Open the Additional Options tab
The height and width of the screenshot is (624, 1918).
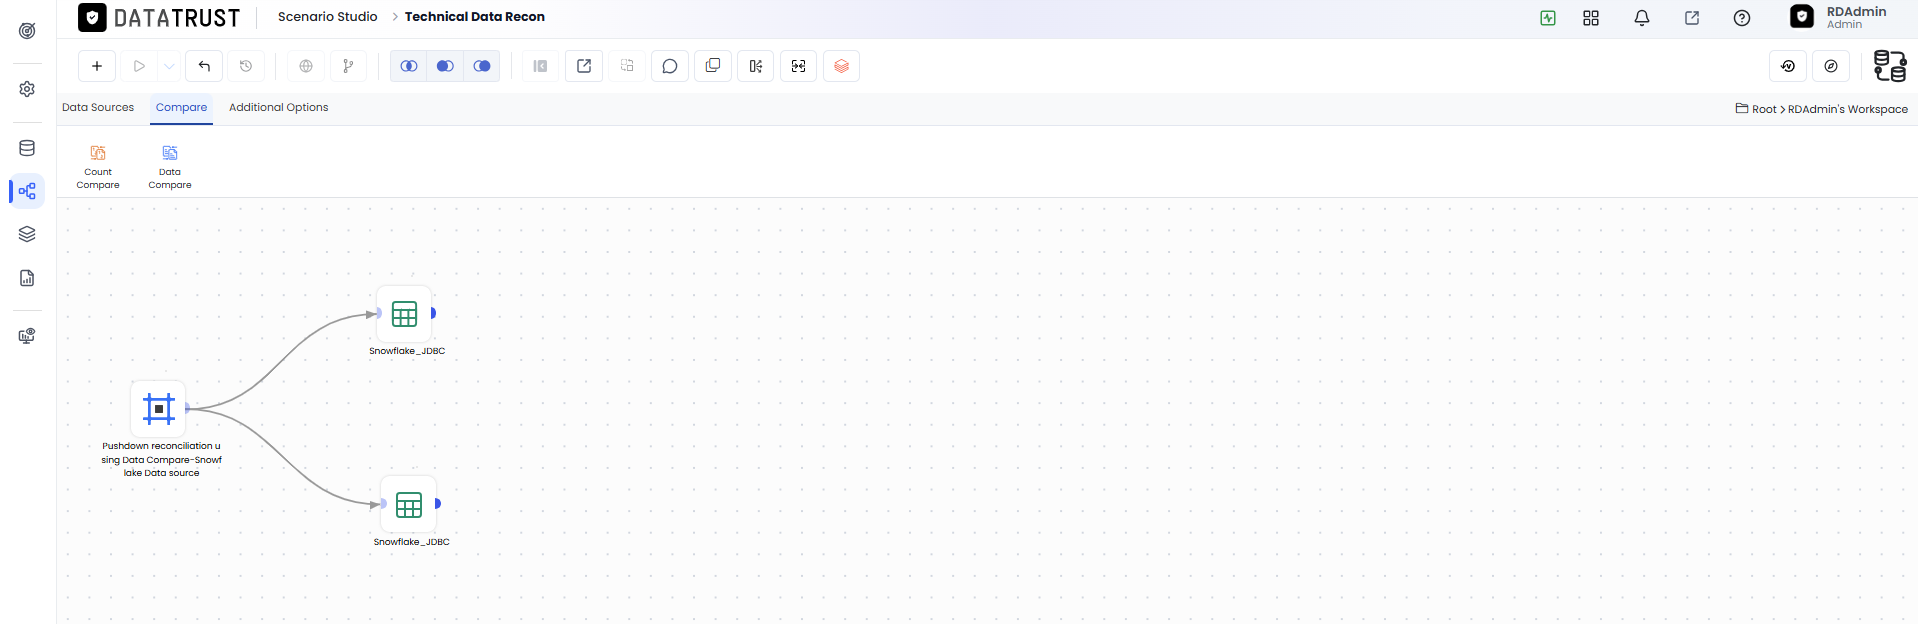click(279, 108)
